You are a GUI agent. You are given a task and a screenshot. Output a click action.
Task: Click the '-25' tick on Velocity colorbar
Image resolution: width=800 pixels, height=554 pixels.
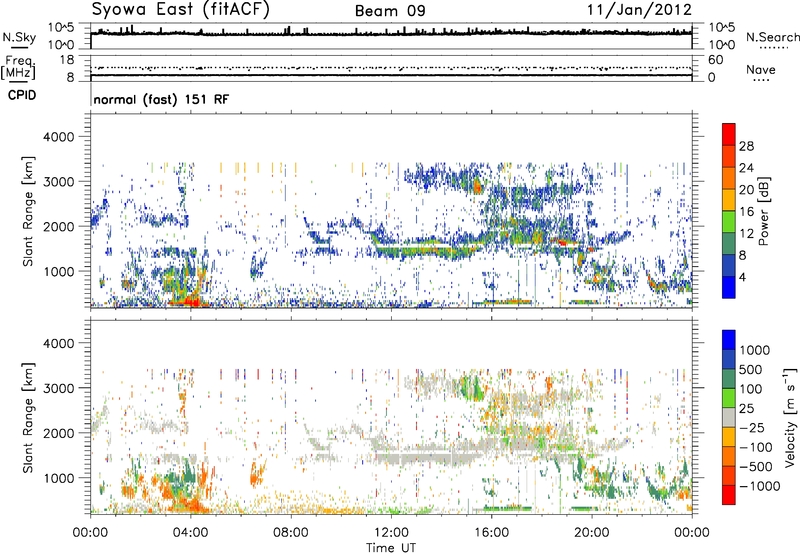753,428
